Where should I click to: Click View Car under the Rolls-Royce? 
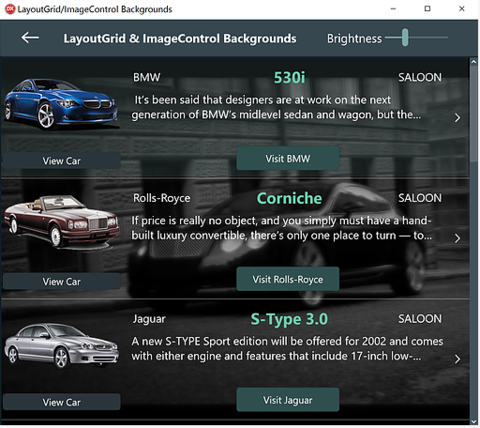[x=62, y=281]
